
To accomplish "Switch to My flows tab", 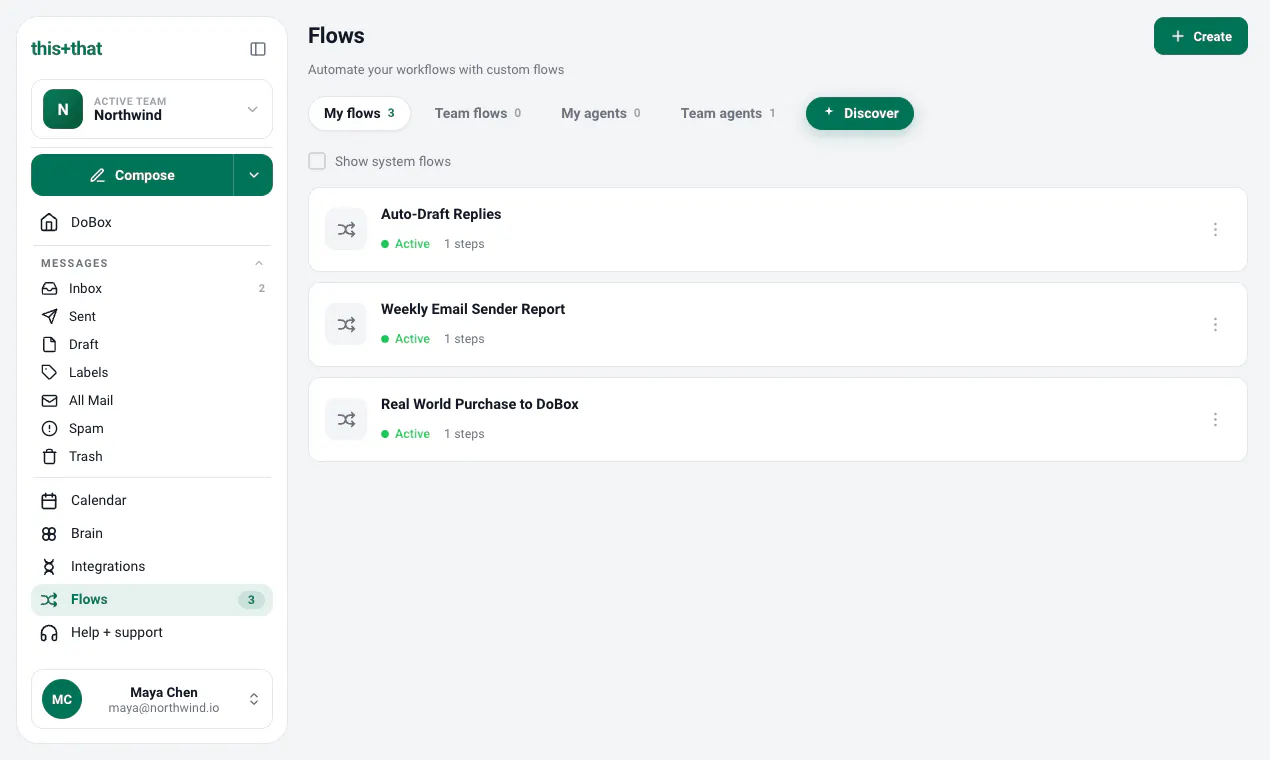I will tap(359, 113).
